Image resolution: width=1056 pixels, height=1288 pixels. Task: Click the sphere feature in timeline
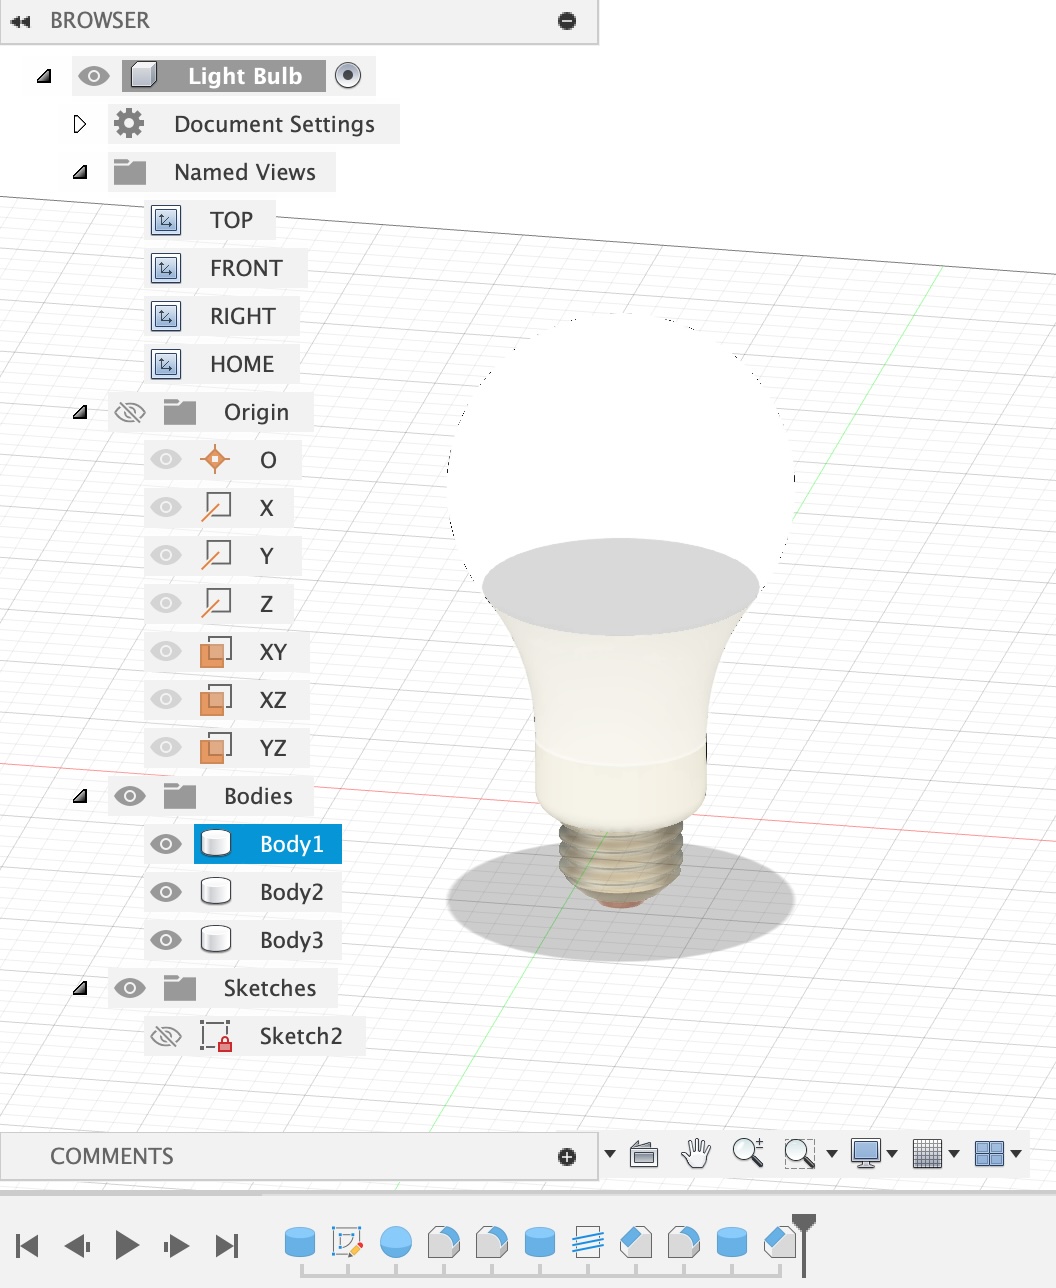[396, 1242]
